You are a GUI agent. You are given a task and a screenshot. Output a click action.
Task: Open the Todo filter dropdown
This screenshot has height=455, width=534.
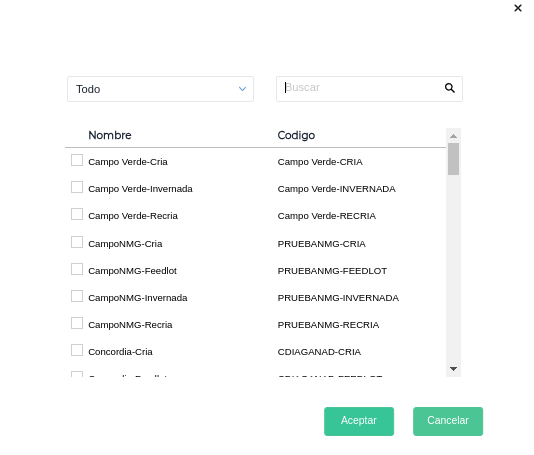pos(160,89)
